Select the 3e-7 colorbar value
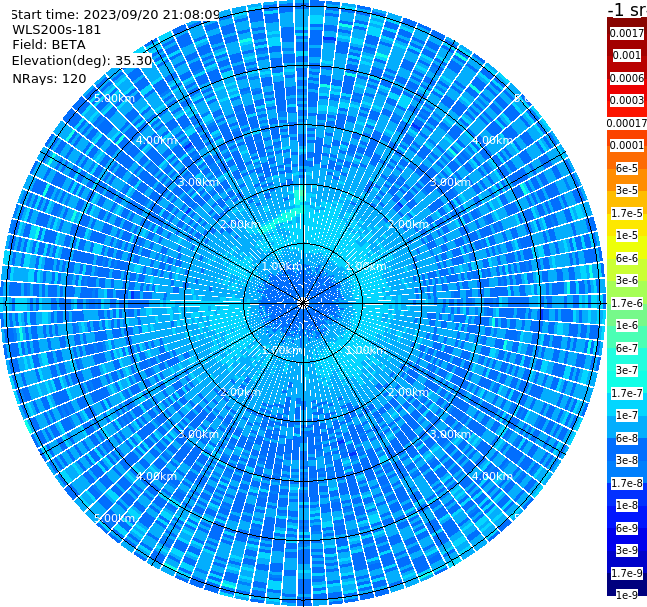This screenshot has width=647, height=607. (x=627, y=371)
